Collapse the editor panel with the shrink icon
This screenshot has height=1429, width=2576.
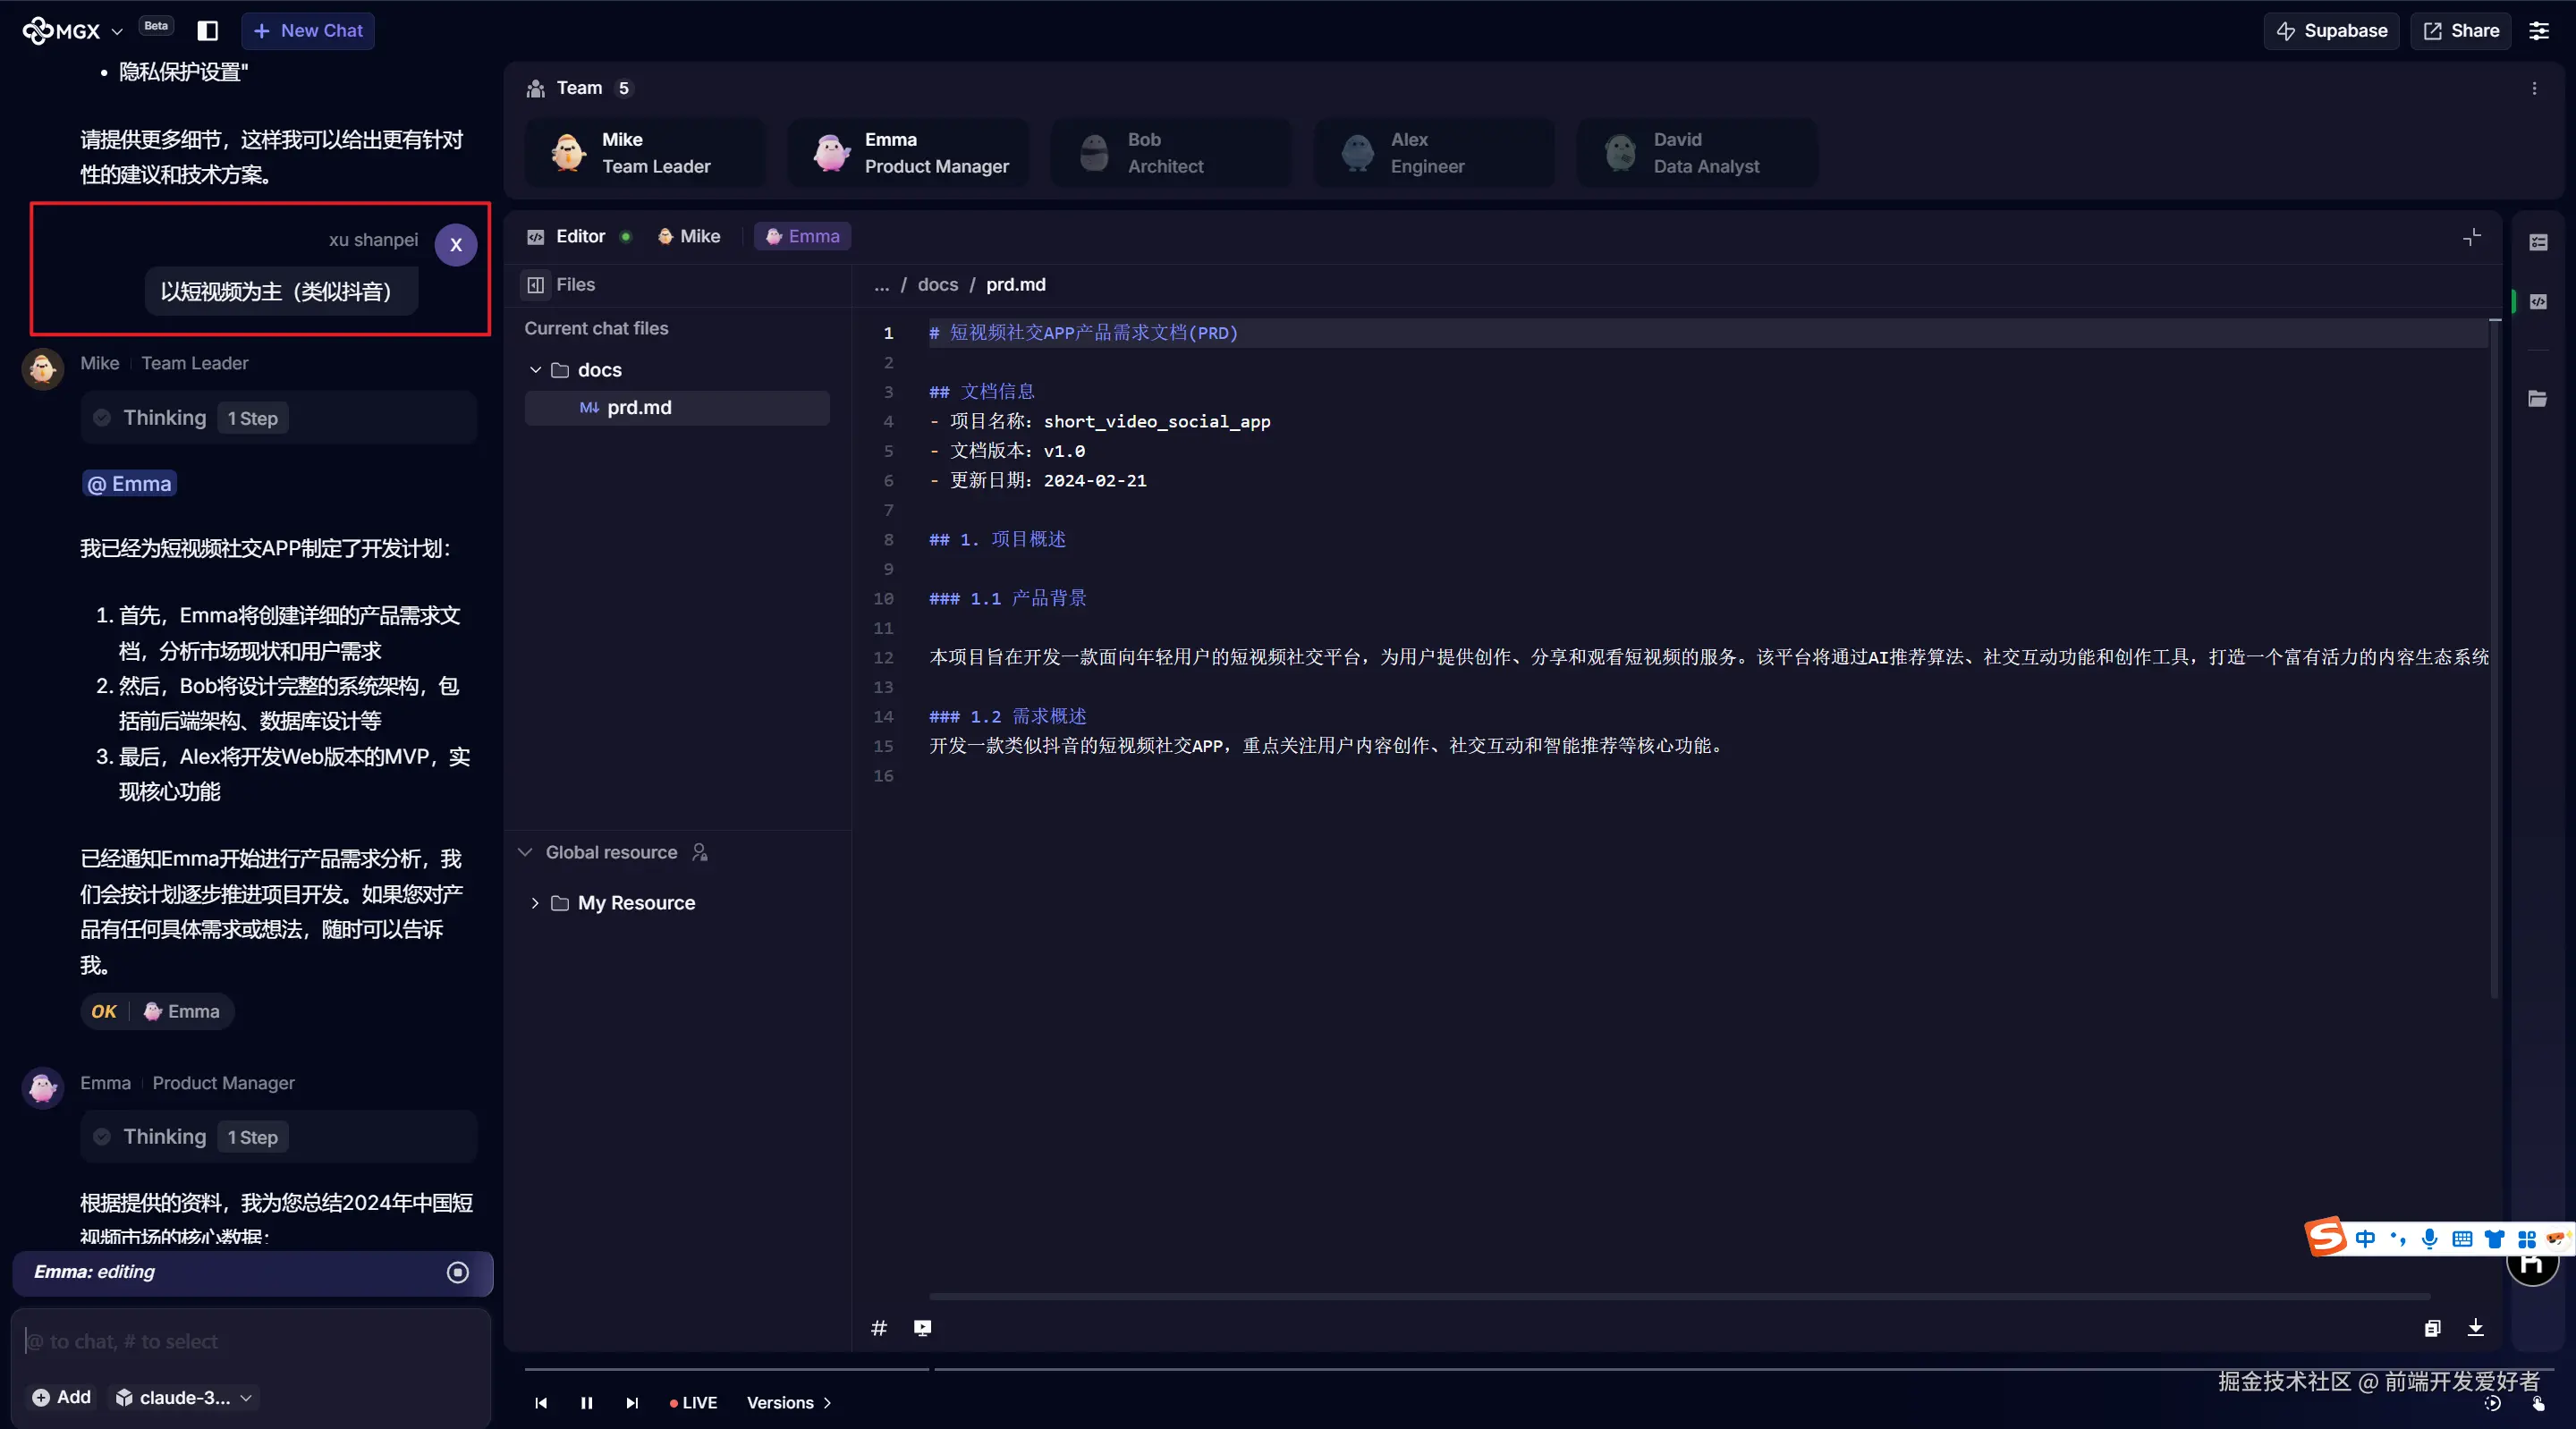[x=2471, y=237]
